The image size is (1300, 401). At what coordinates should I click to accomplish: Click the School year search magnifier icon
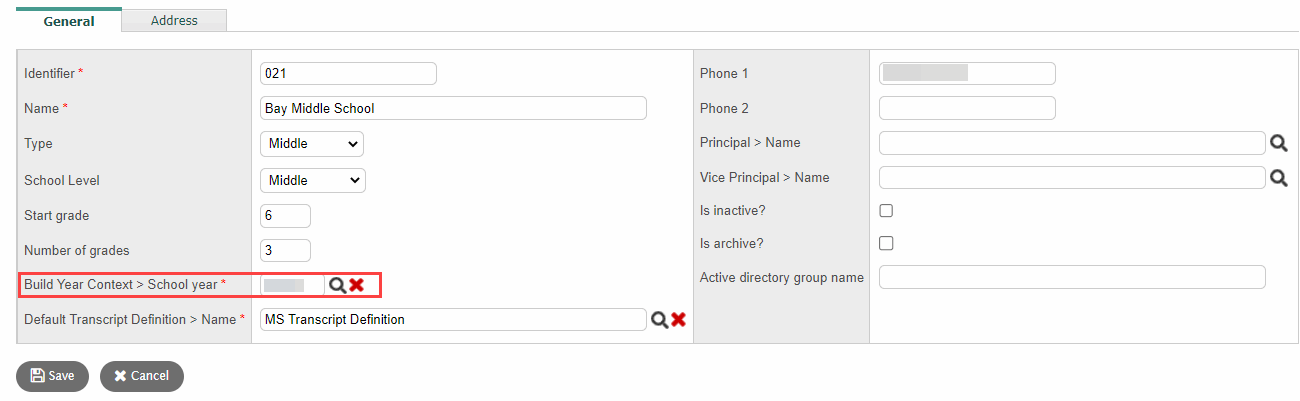[338, 286]
